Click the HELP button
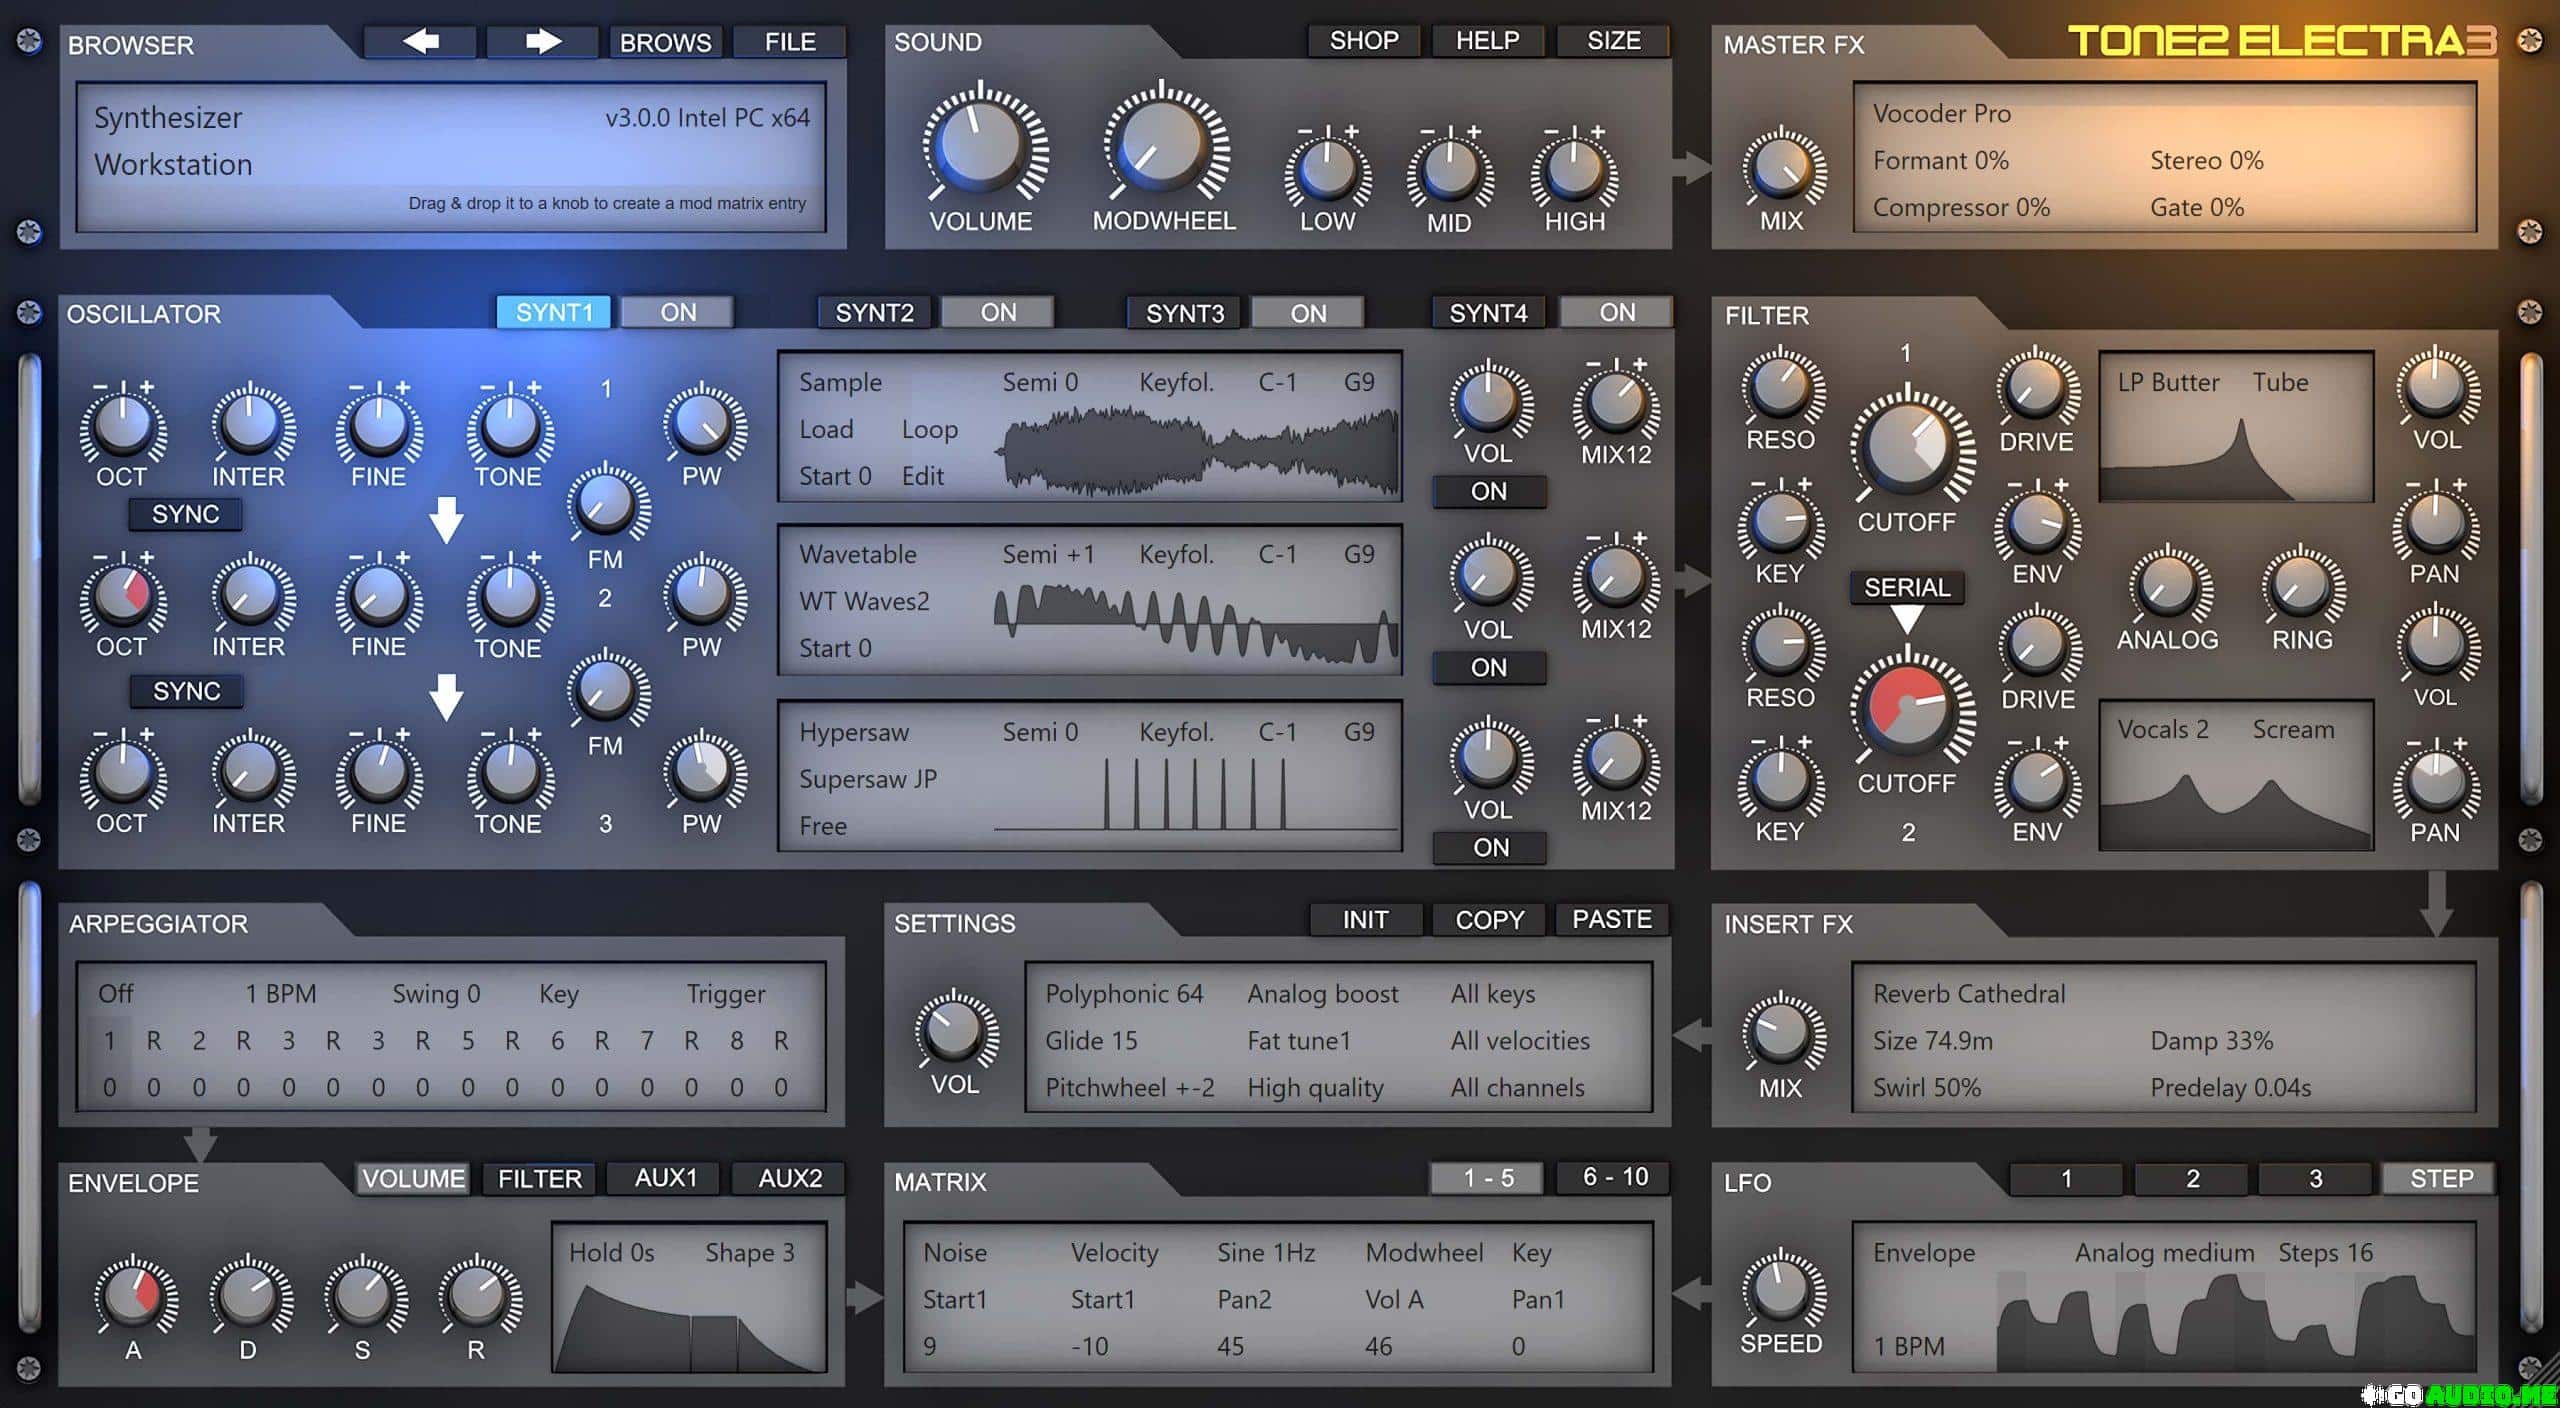 coord(1487,41)
